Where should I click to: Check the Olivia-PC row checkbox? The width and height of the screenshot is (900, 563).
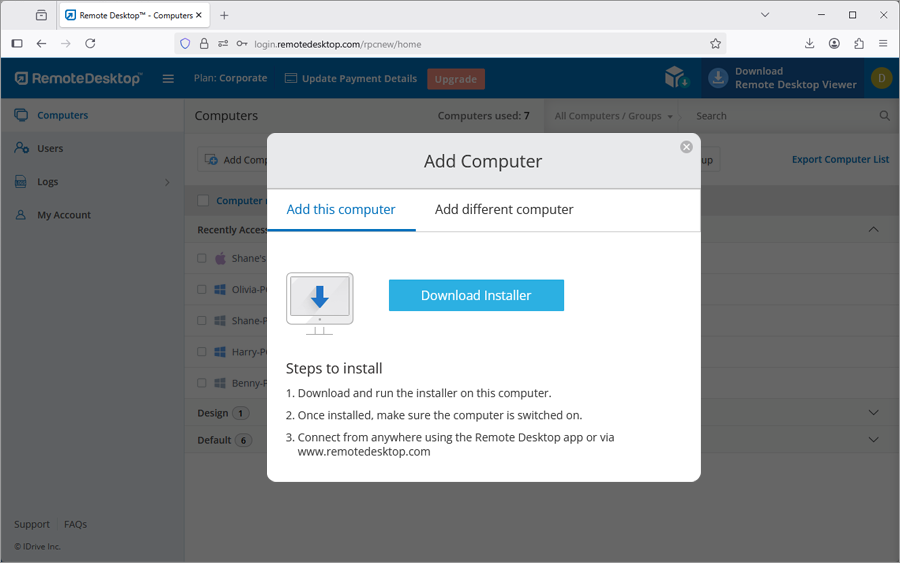(202, 290)
